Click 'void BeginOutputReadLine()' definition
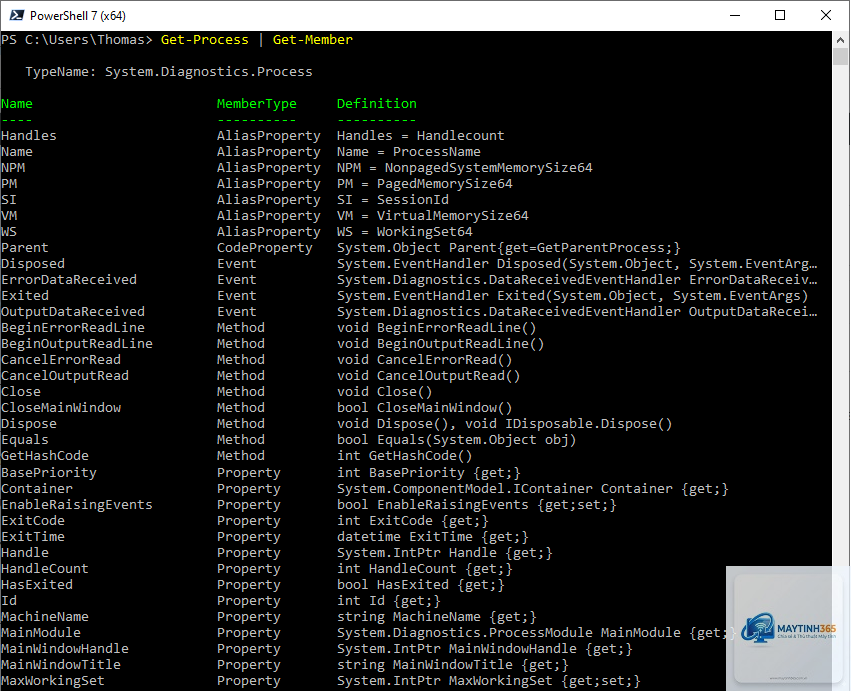This screenshot has width=851, height=691. [x=440, y=344]
